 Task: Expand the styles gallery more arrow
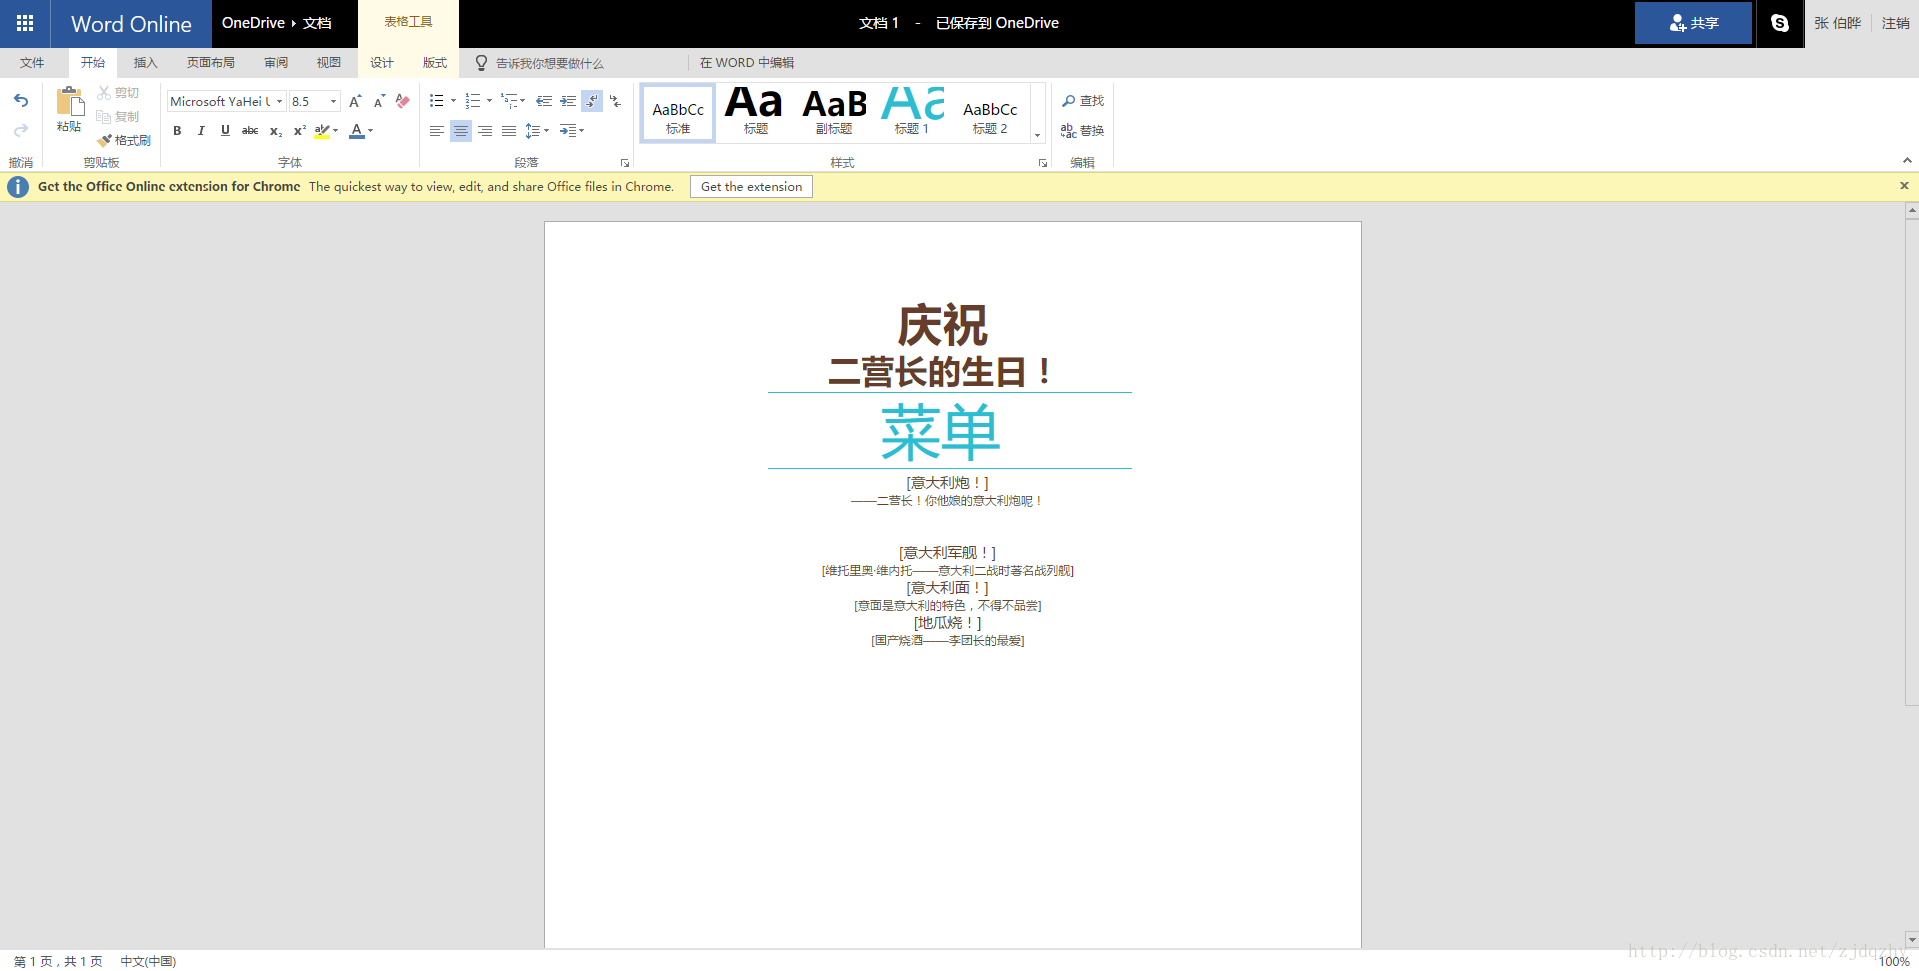(1038, 135)
